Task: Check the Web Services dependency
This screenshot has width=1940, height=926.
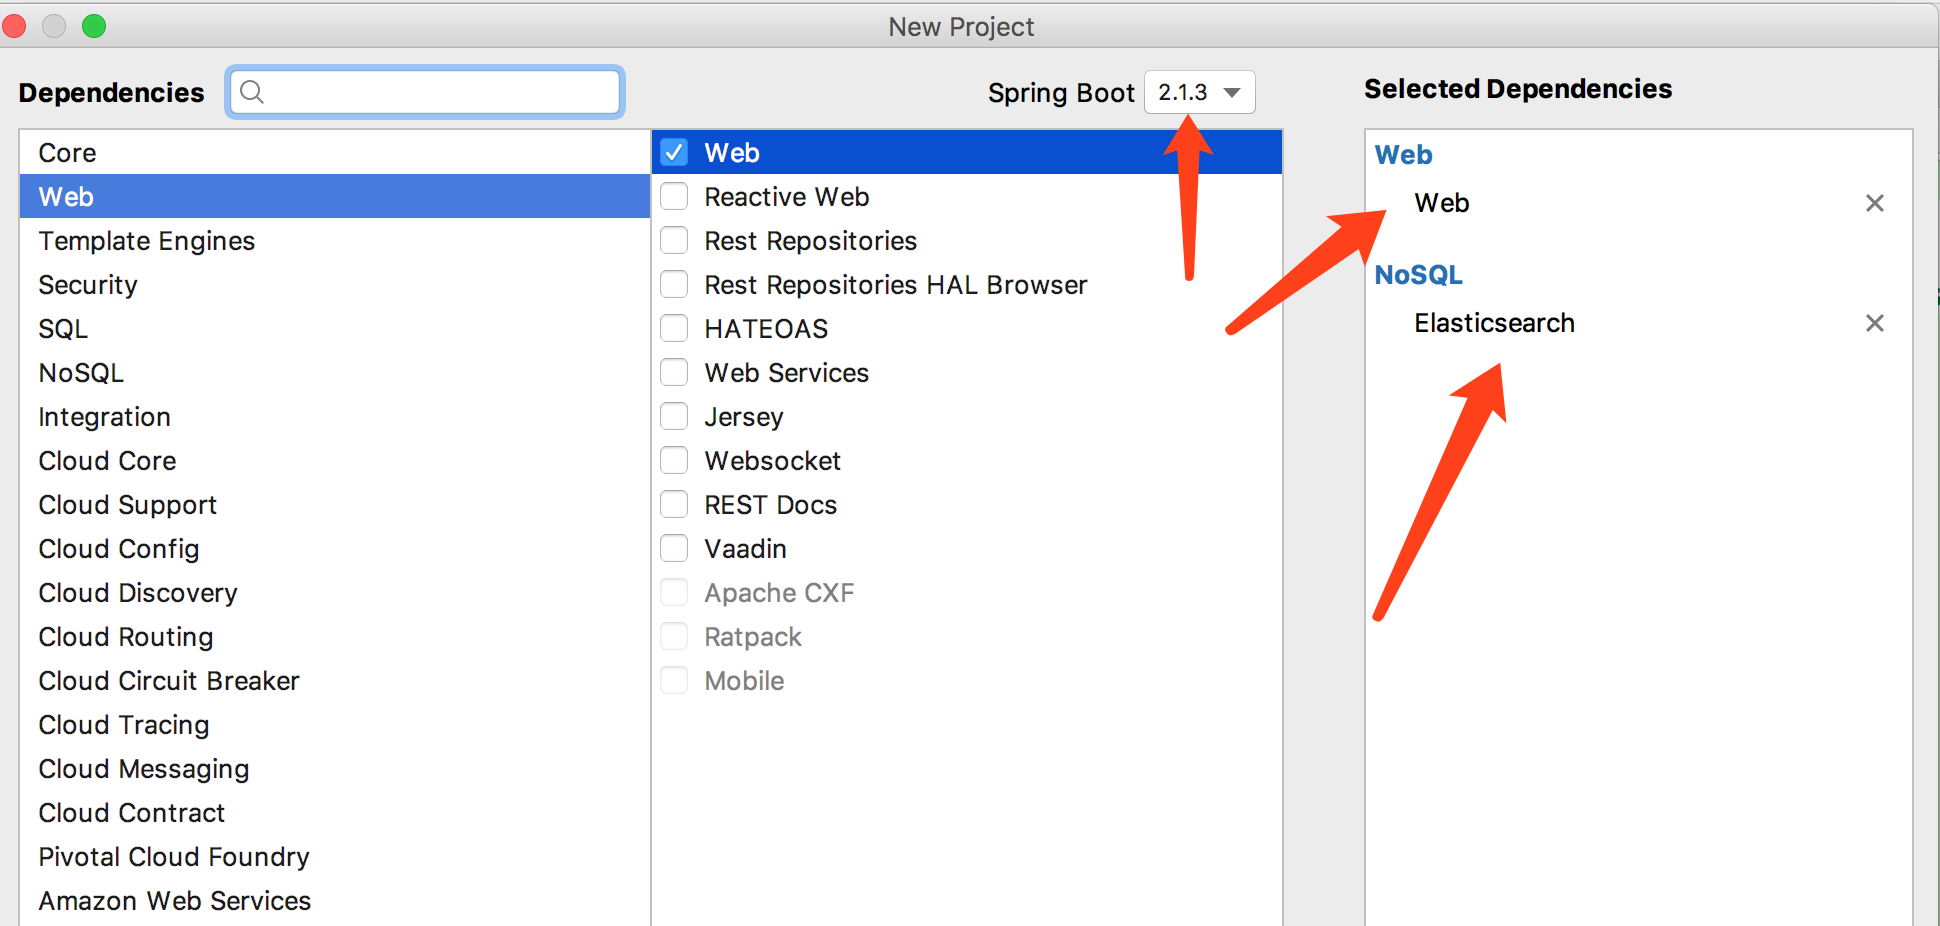Action: click(674, 372)
